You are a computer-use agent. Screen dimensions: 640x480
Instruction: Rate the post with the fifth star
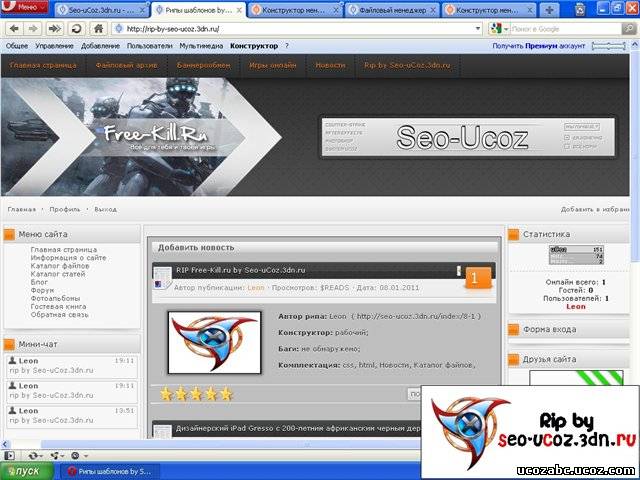[x=226, y=394]
